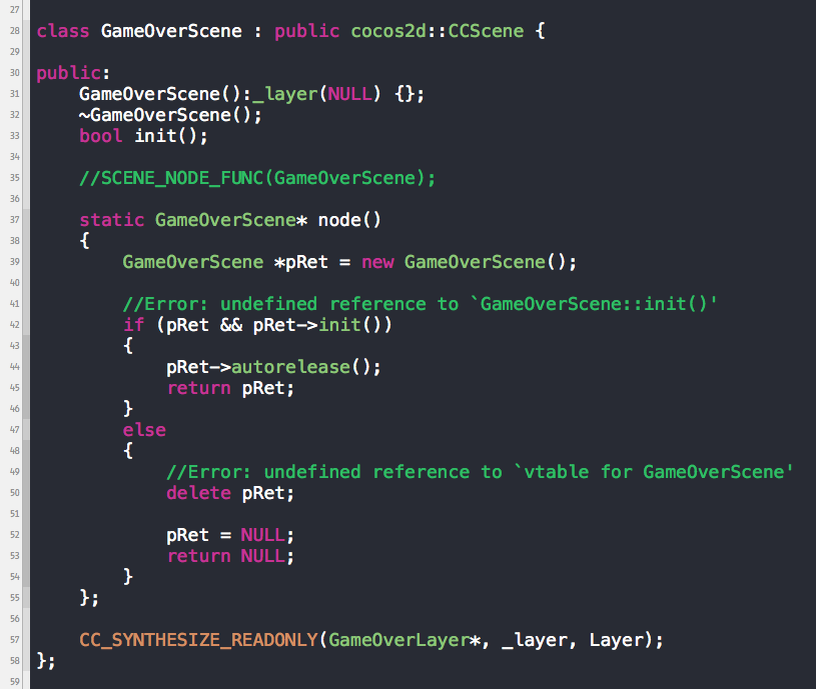Place cursor on CC_SYNTHESIZE_READONLY macro name

198,640
